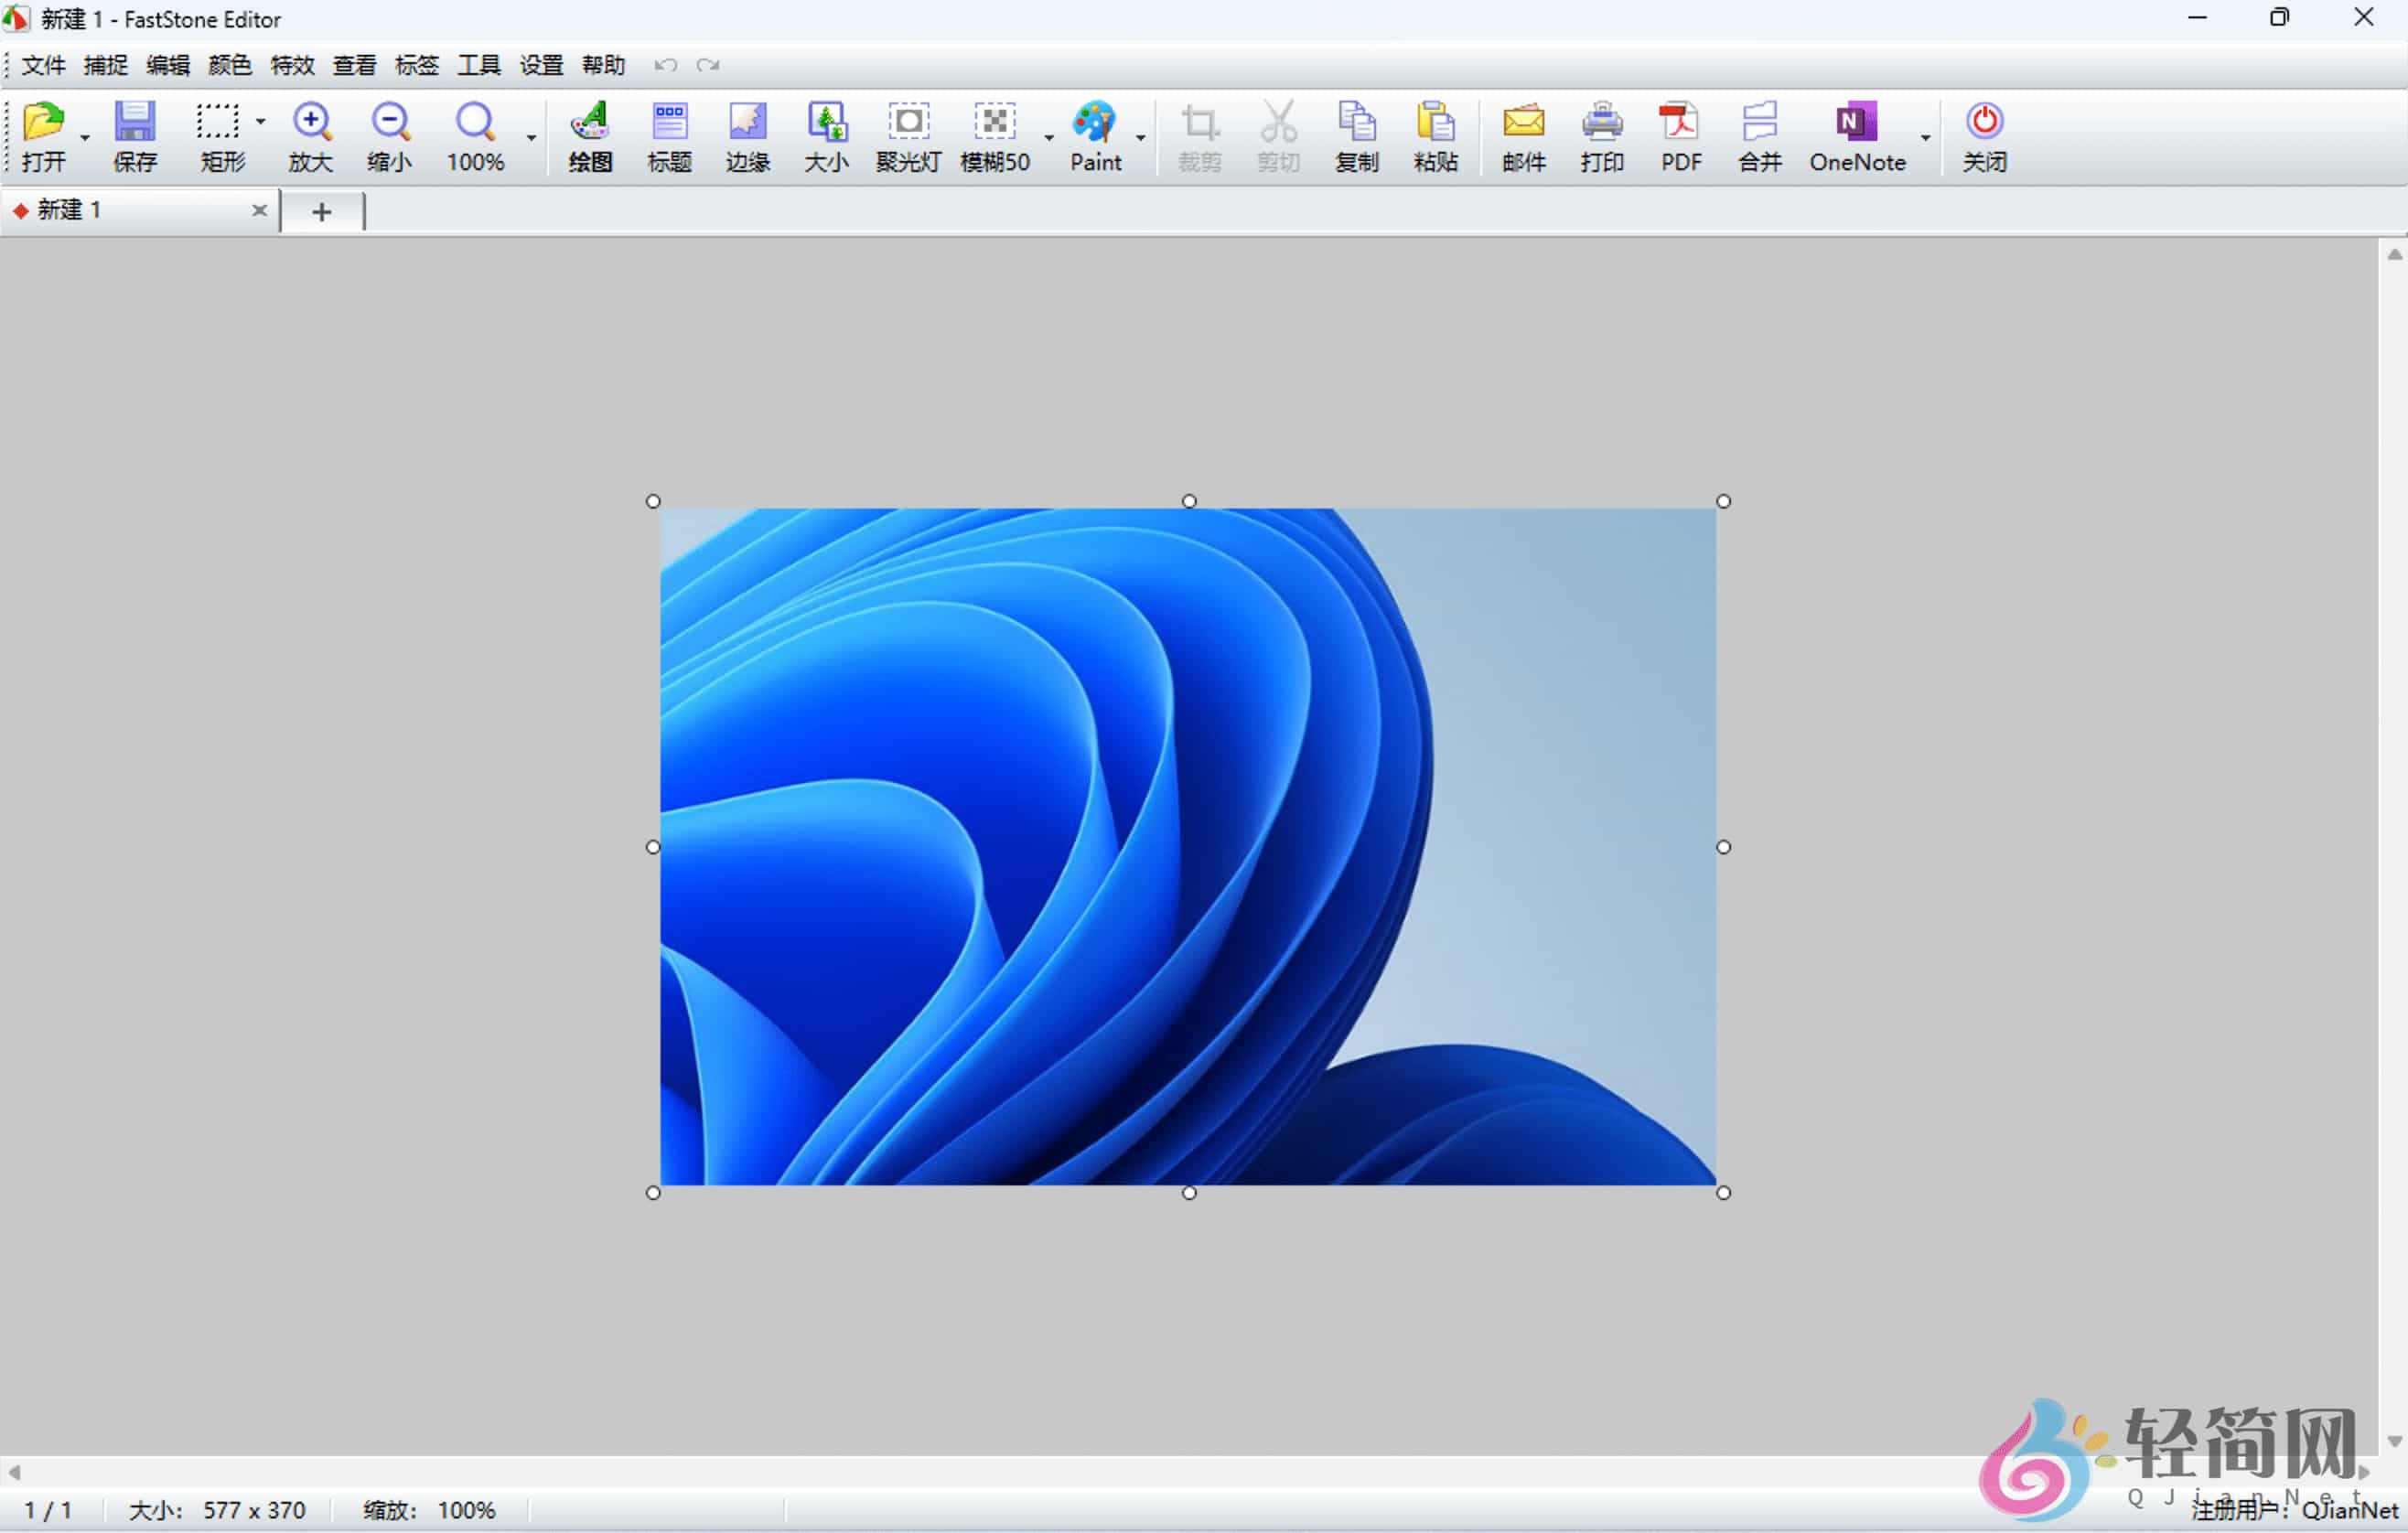Expand the 打开 dropdown arrow
The height and width of the screenshot is (1533, 2408).
pos(85,137)
